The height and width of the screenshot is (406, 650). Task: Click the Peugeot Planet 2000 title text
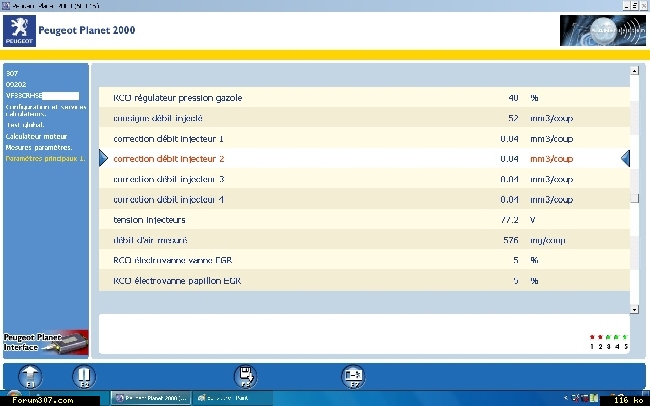[87, 30]
